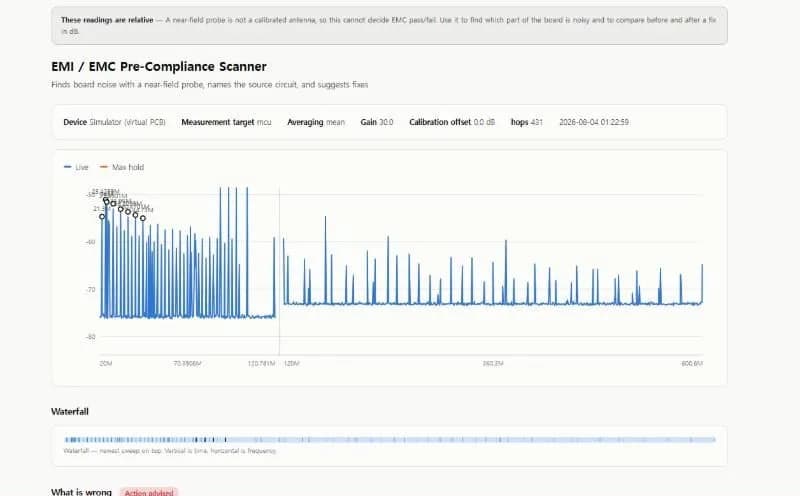The width and height of the screenshot is (800, 496).
Task: Toggle the Max hold legend entry
Action: (x=122, y=167)
